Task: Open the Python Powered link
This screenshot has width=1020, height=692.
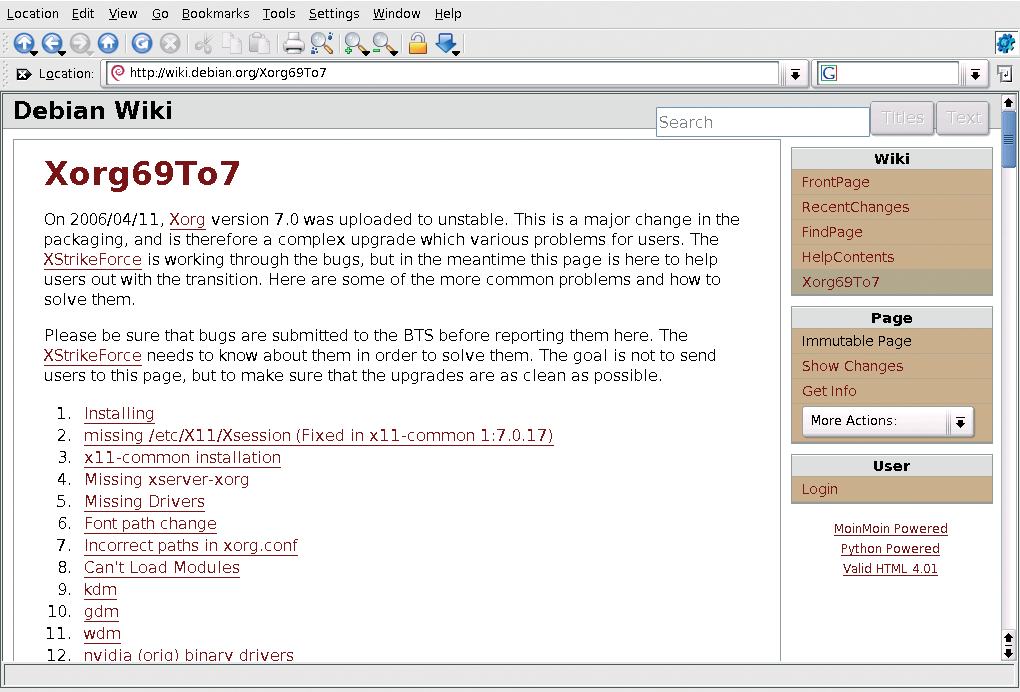Action: click(890, 549)
